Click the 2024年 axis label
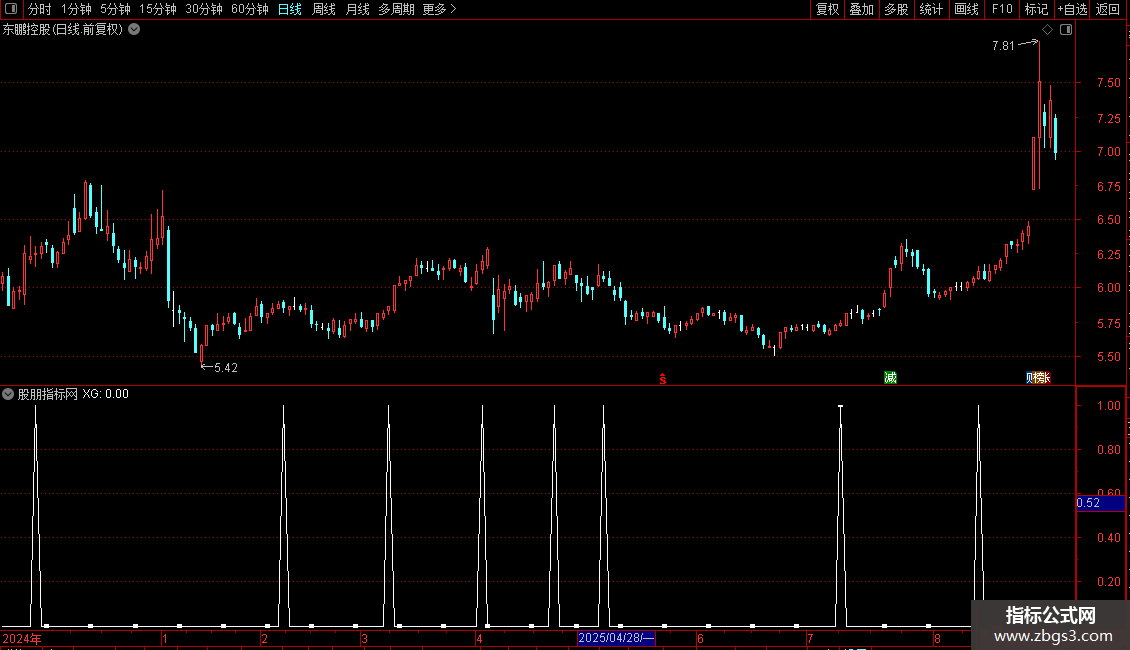This screenshot has width=1130, height=650. pyautogui.click(x=22, y=638)
